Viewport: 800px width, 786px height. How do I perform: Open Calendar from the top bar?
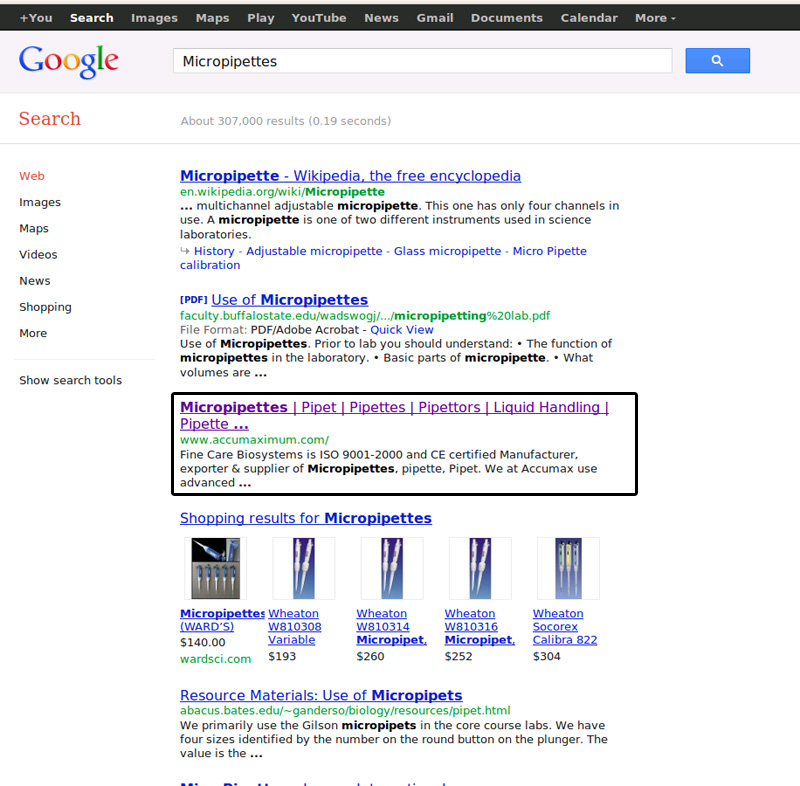tap(589, 18)
